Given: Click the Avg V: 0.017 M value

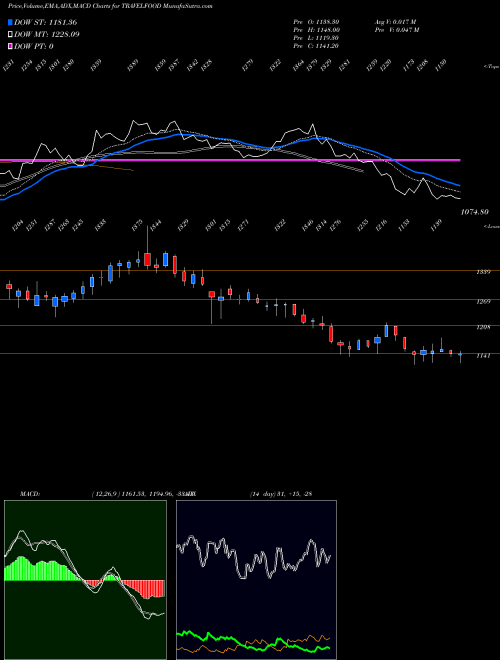Looking at the screenshot, I should [x=396, y=21].
